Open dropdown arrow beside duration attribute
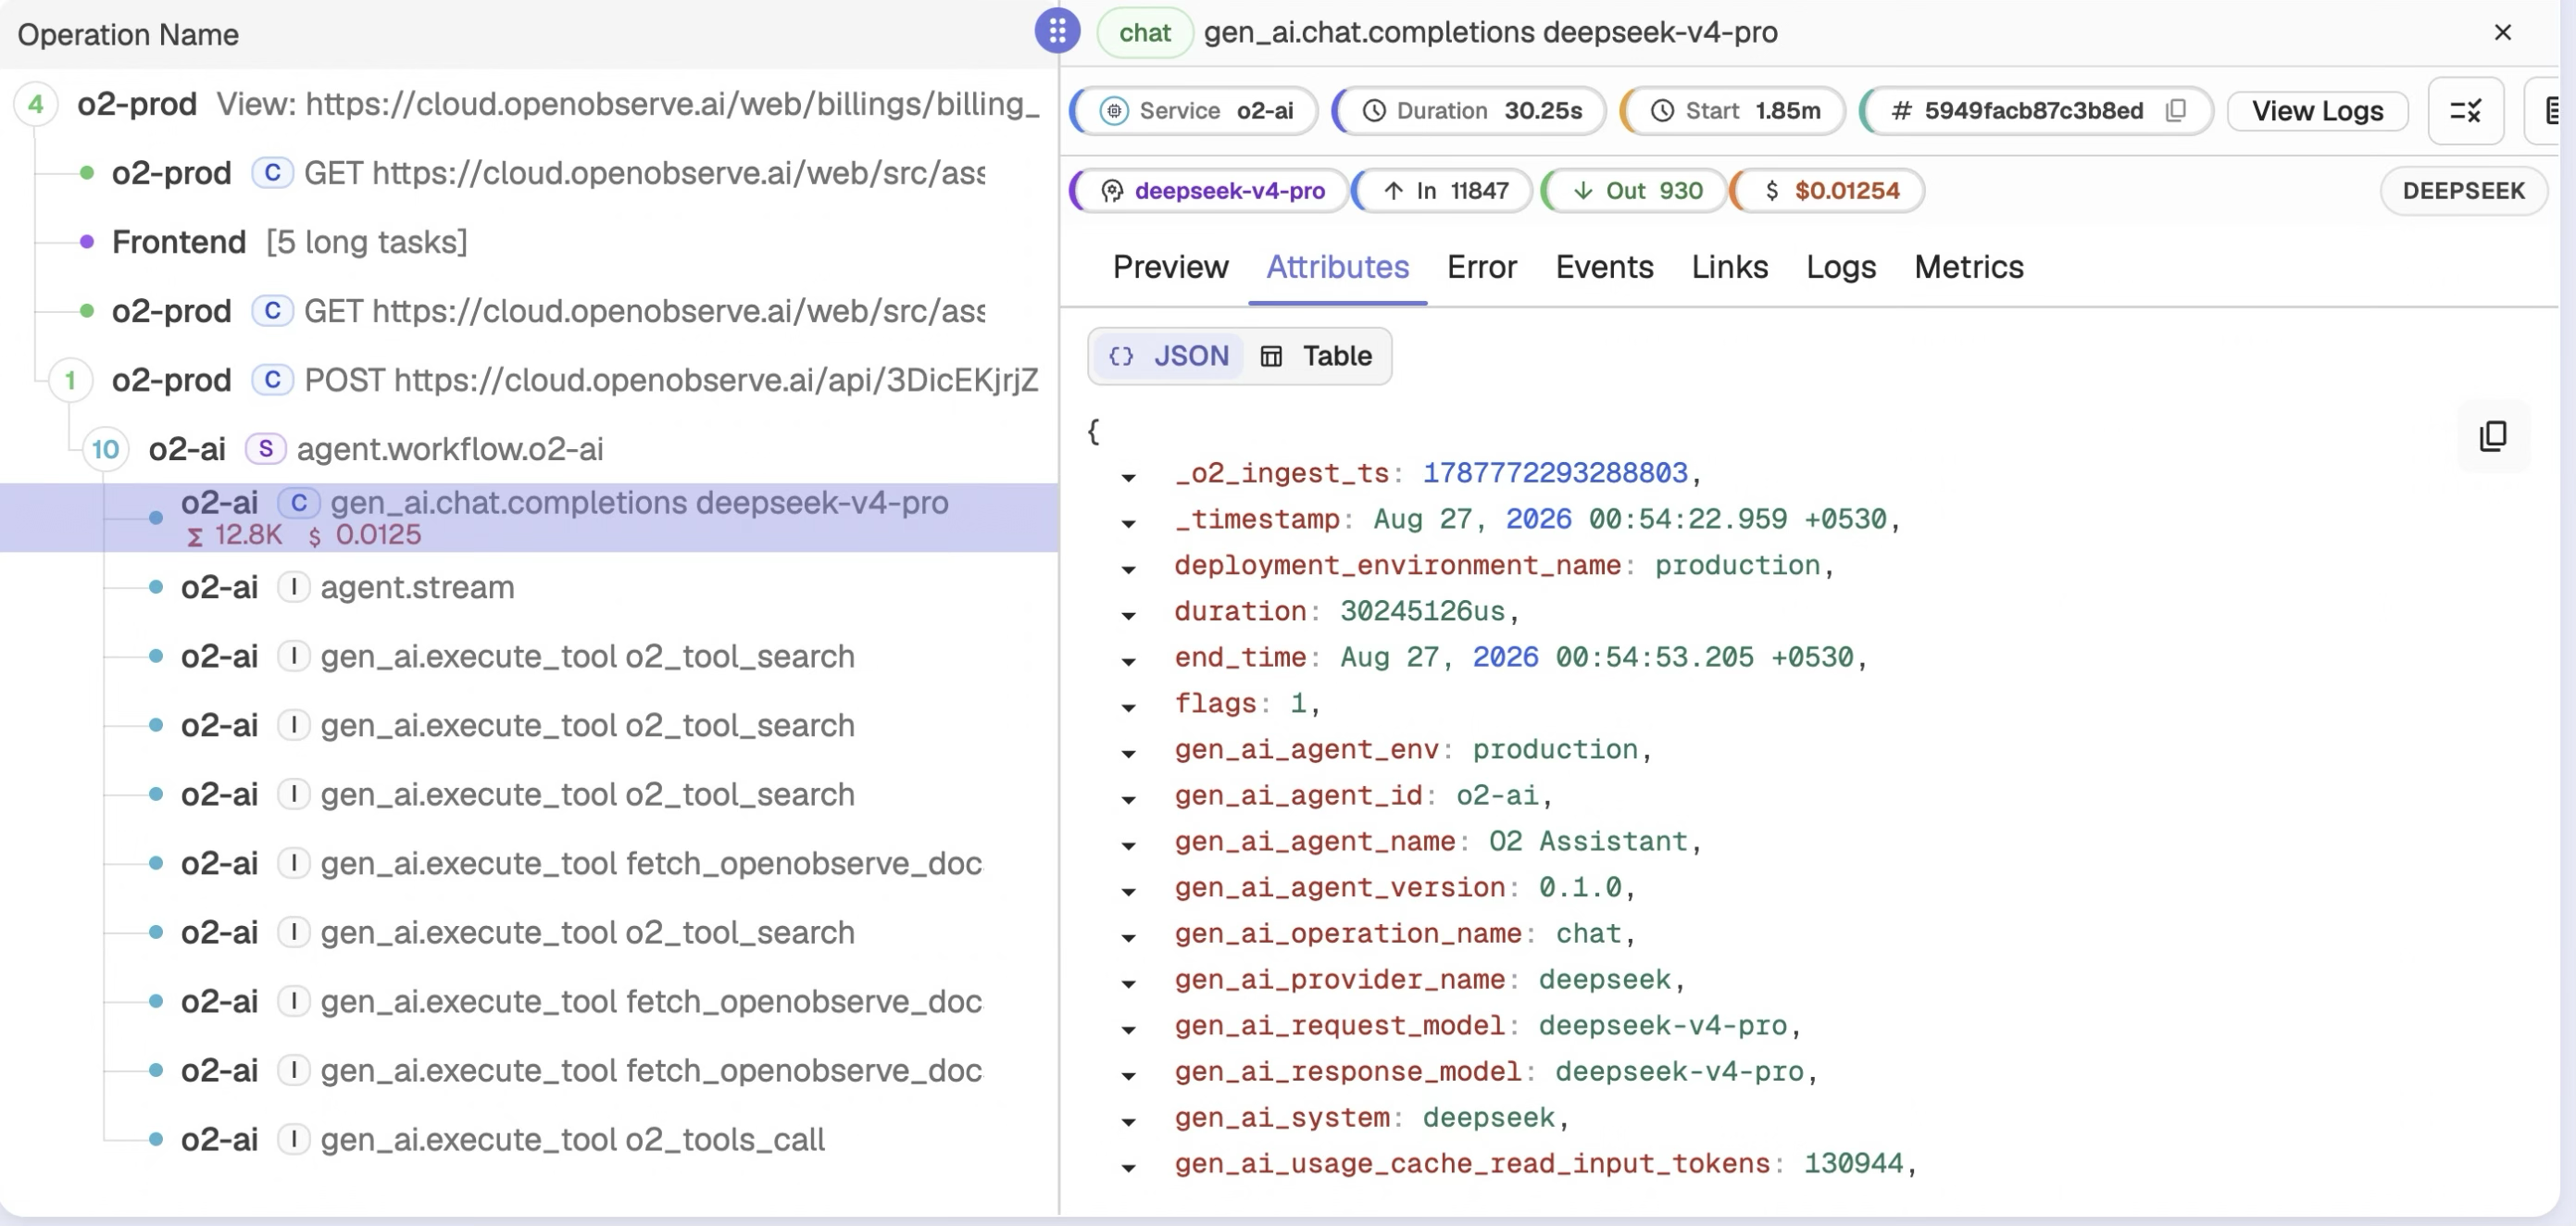 pos(1128,615)
